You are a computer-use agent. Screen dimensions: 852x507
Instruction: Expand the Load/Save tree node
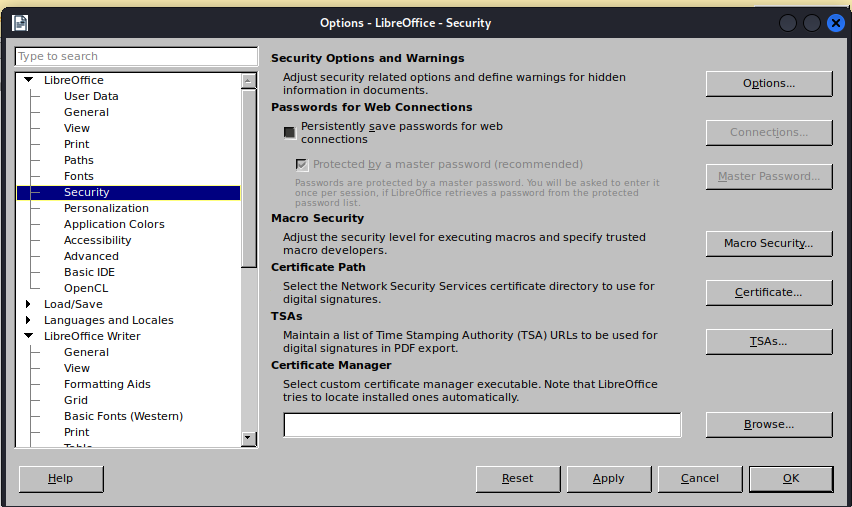click(x=29, y=304)
